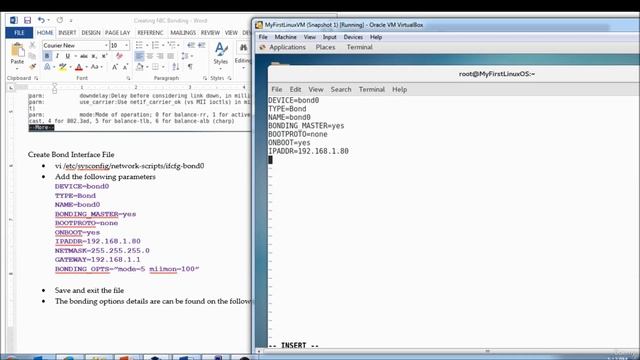Justify the paragraph text

[x=171, y=56]
